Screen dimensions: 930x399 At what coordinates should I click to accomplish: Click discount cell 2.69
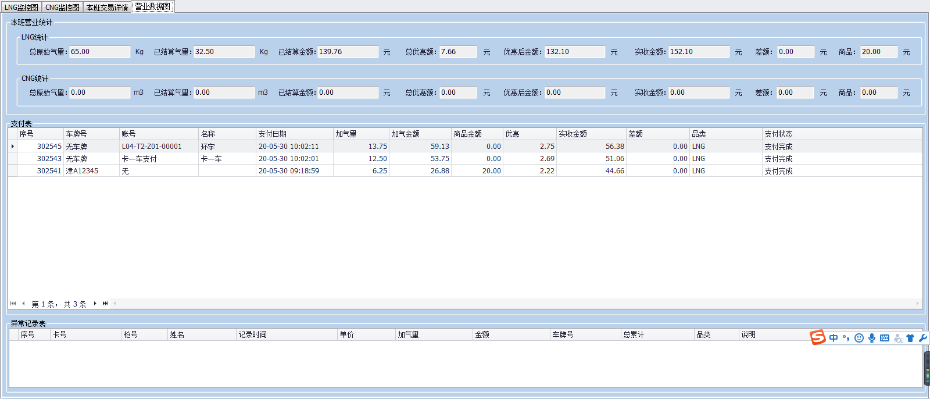[530, 159]
